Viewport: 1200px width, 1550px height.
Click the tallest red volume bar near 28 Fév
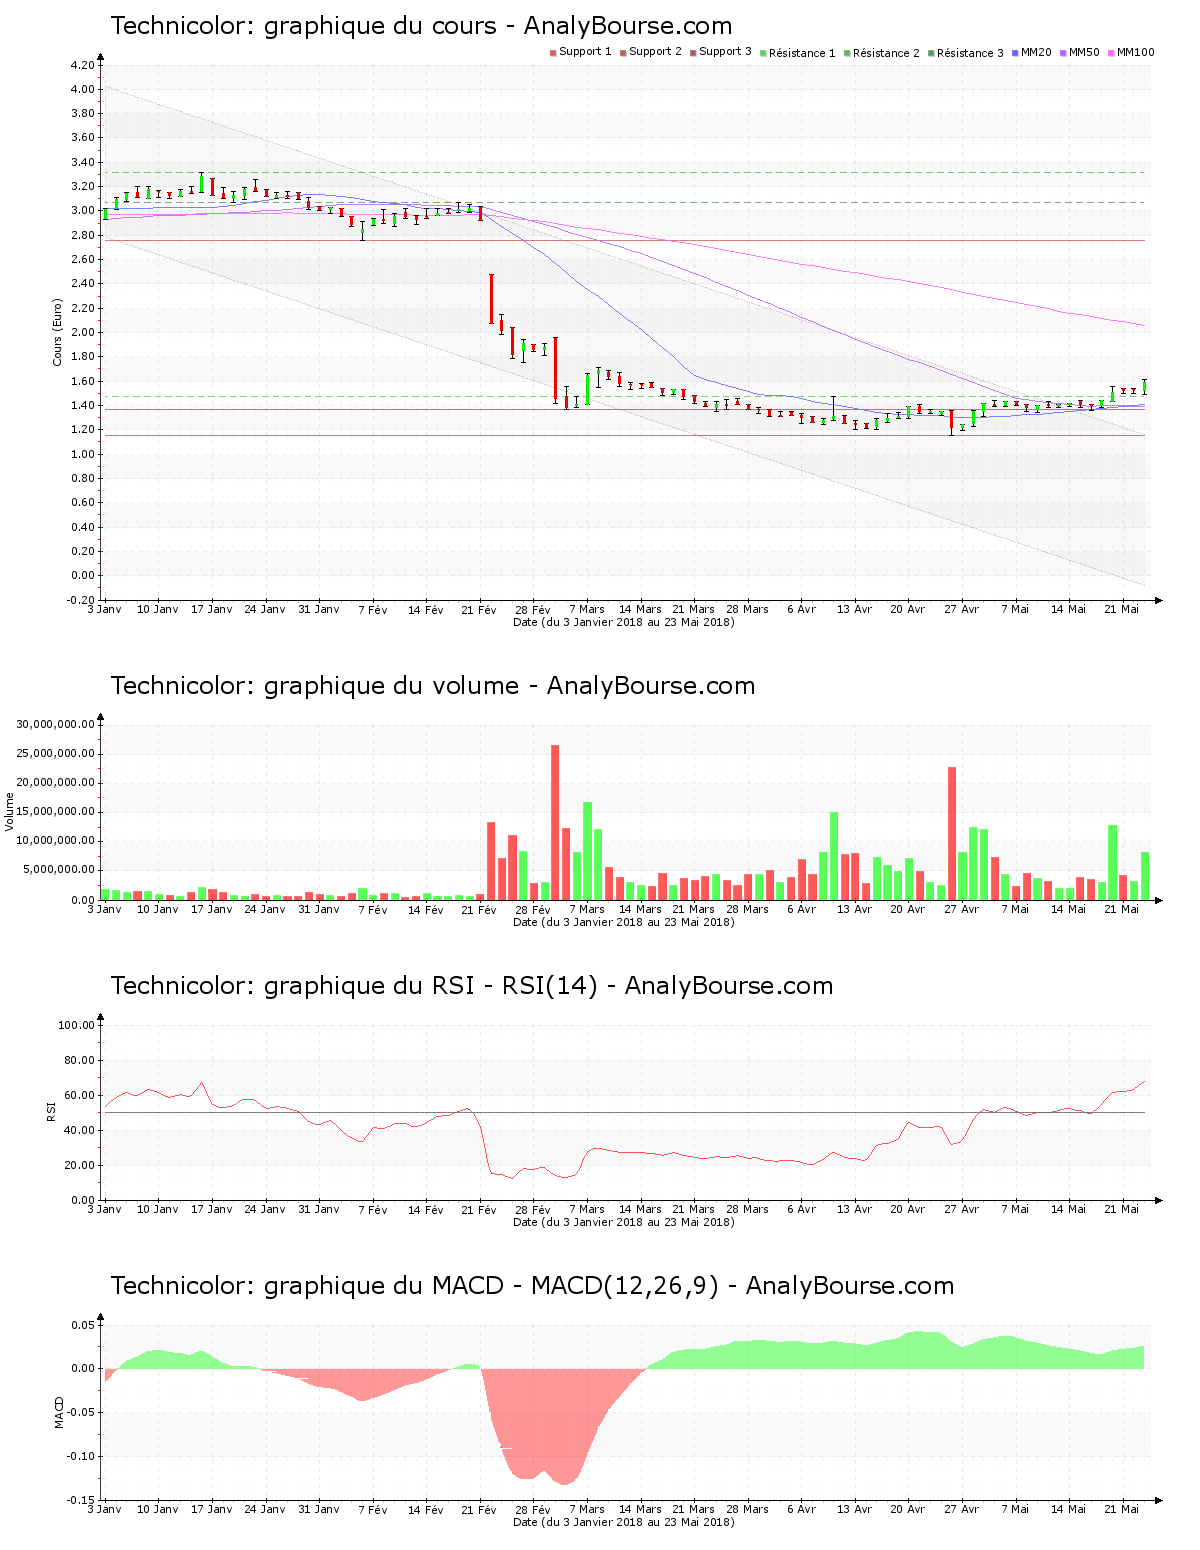555,822
